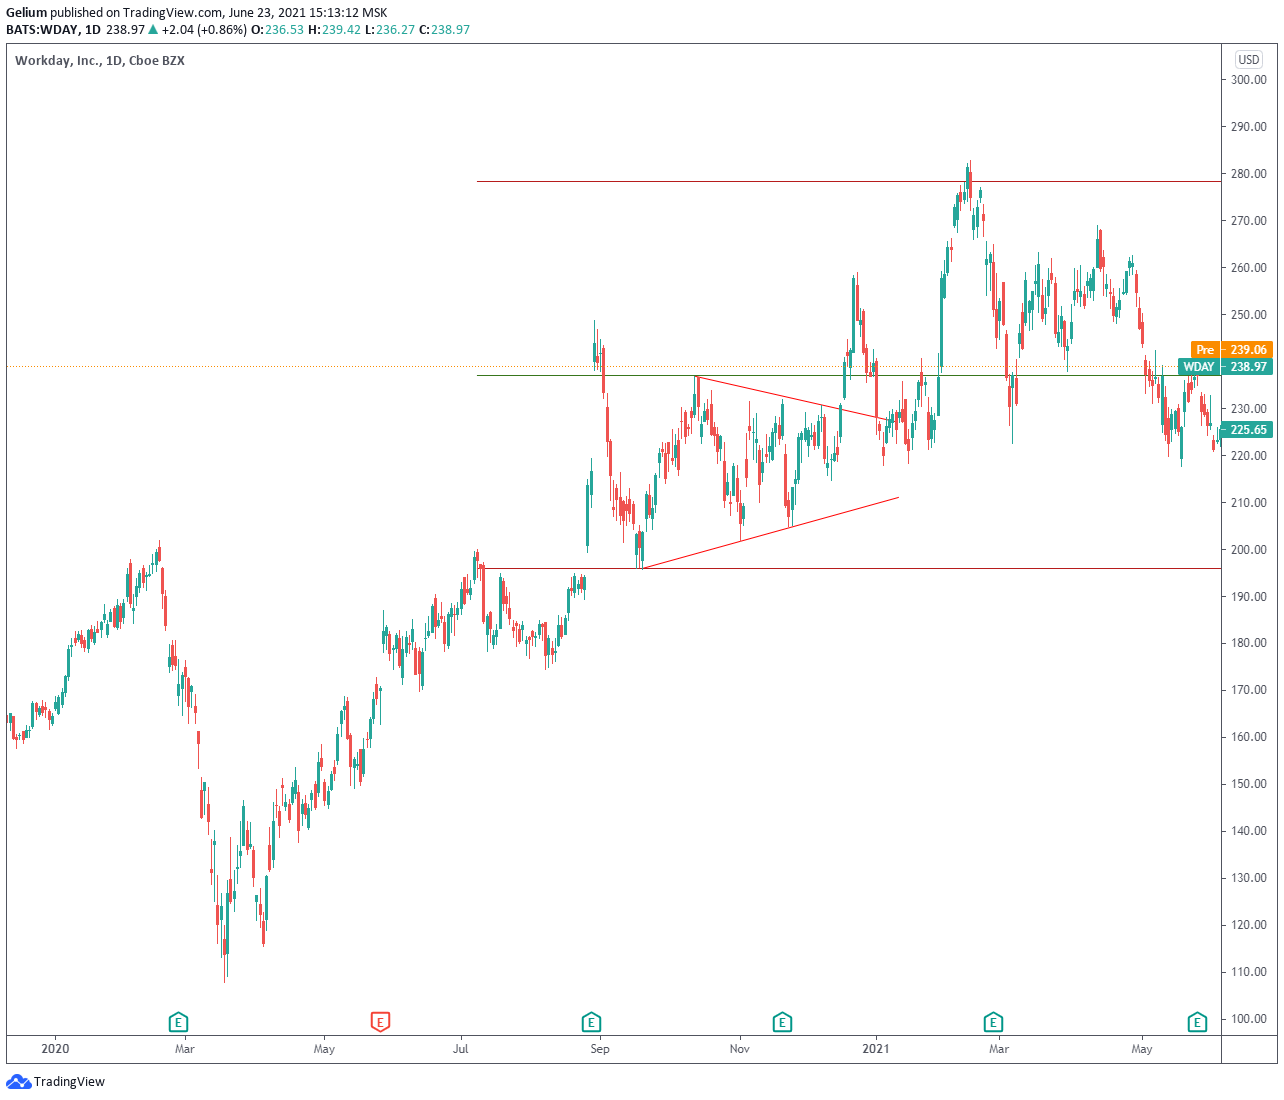
Task: Click the 150.00 price axis label
Action: pos(1249,784)
